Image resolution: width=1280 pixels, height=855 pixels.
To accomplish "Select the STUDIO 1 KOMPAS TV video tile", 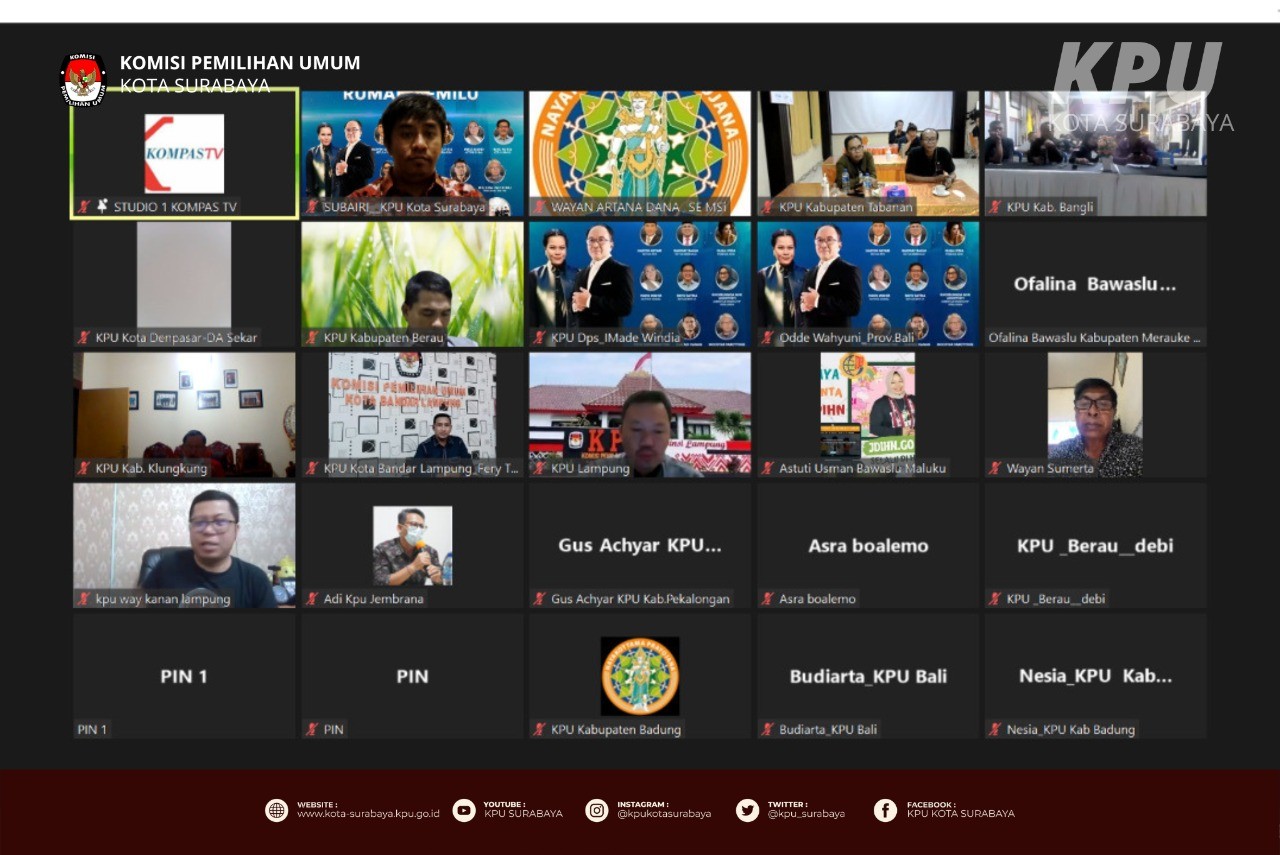I will [x=184, y=153].
